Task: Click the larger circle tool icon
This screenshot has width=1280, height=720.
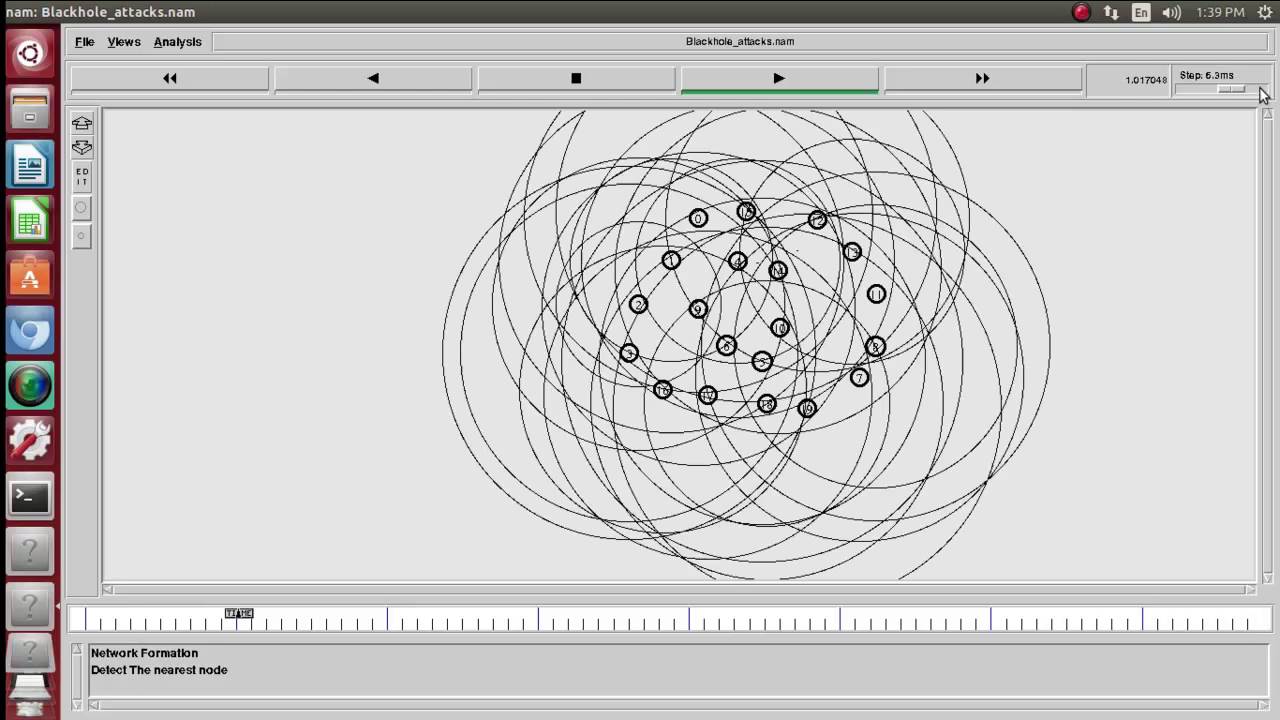Action: (82, 208)
